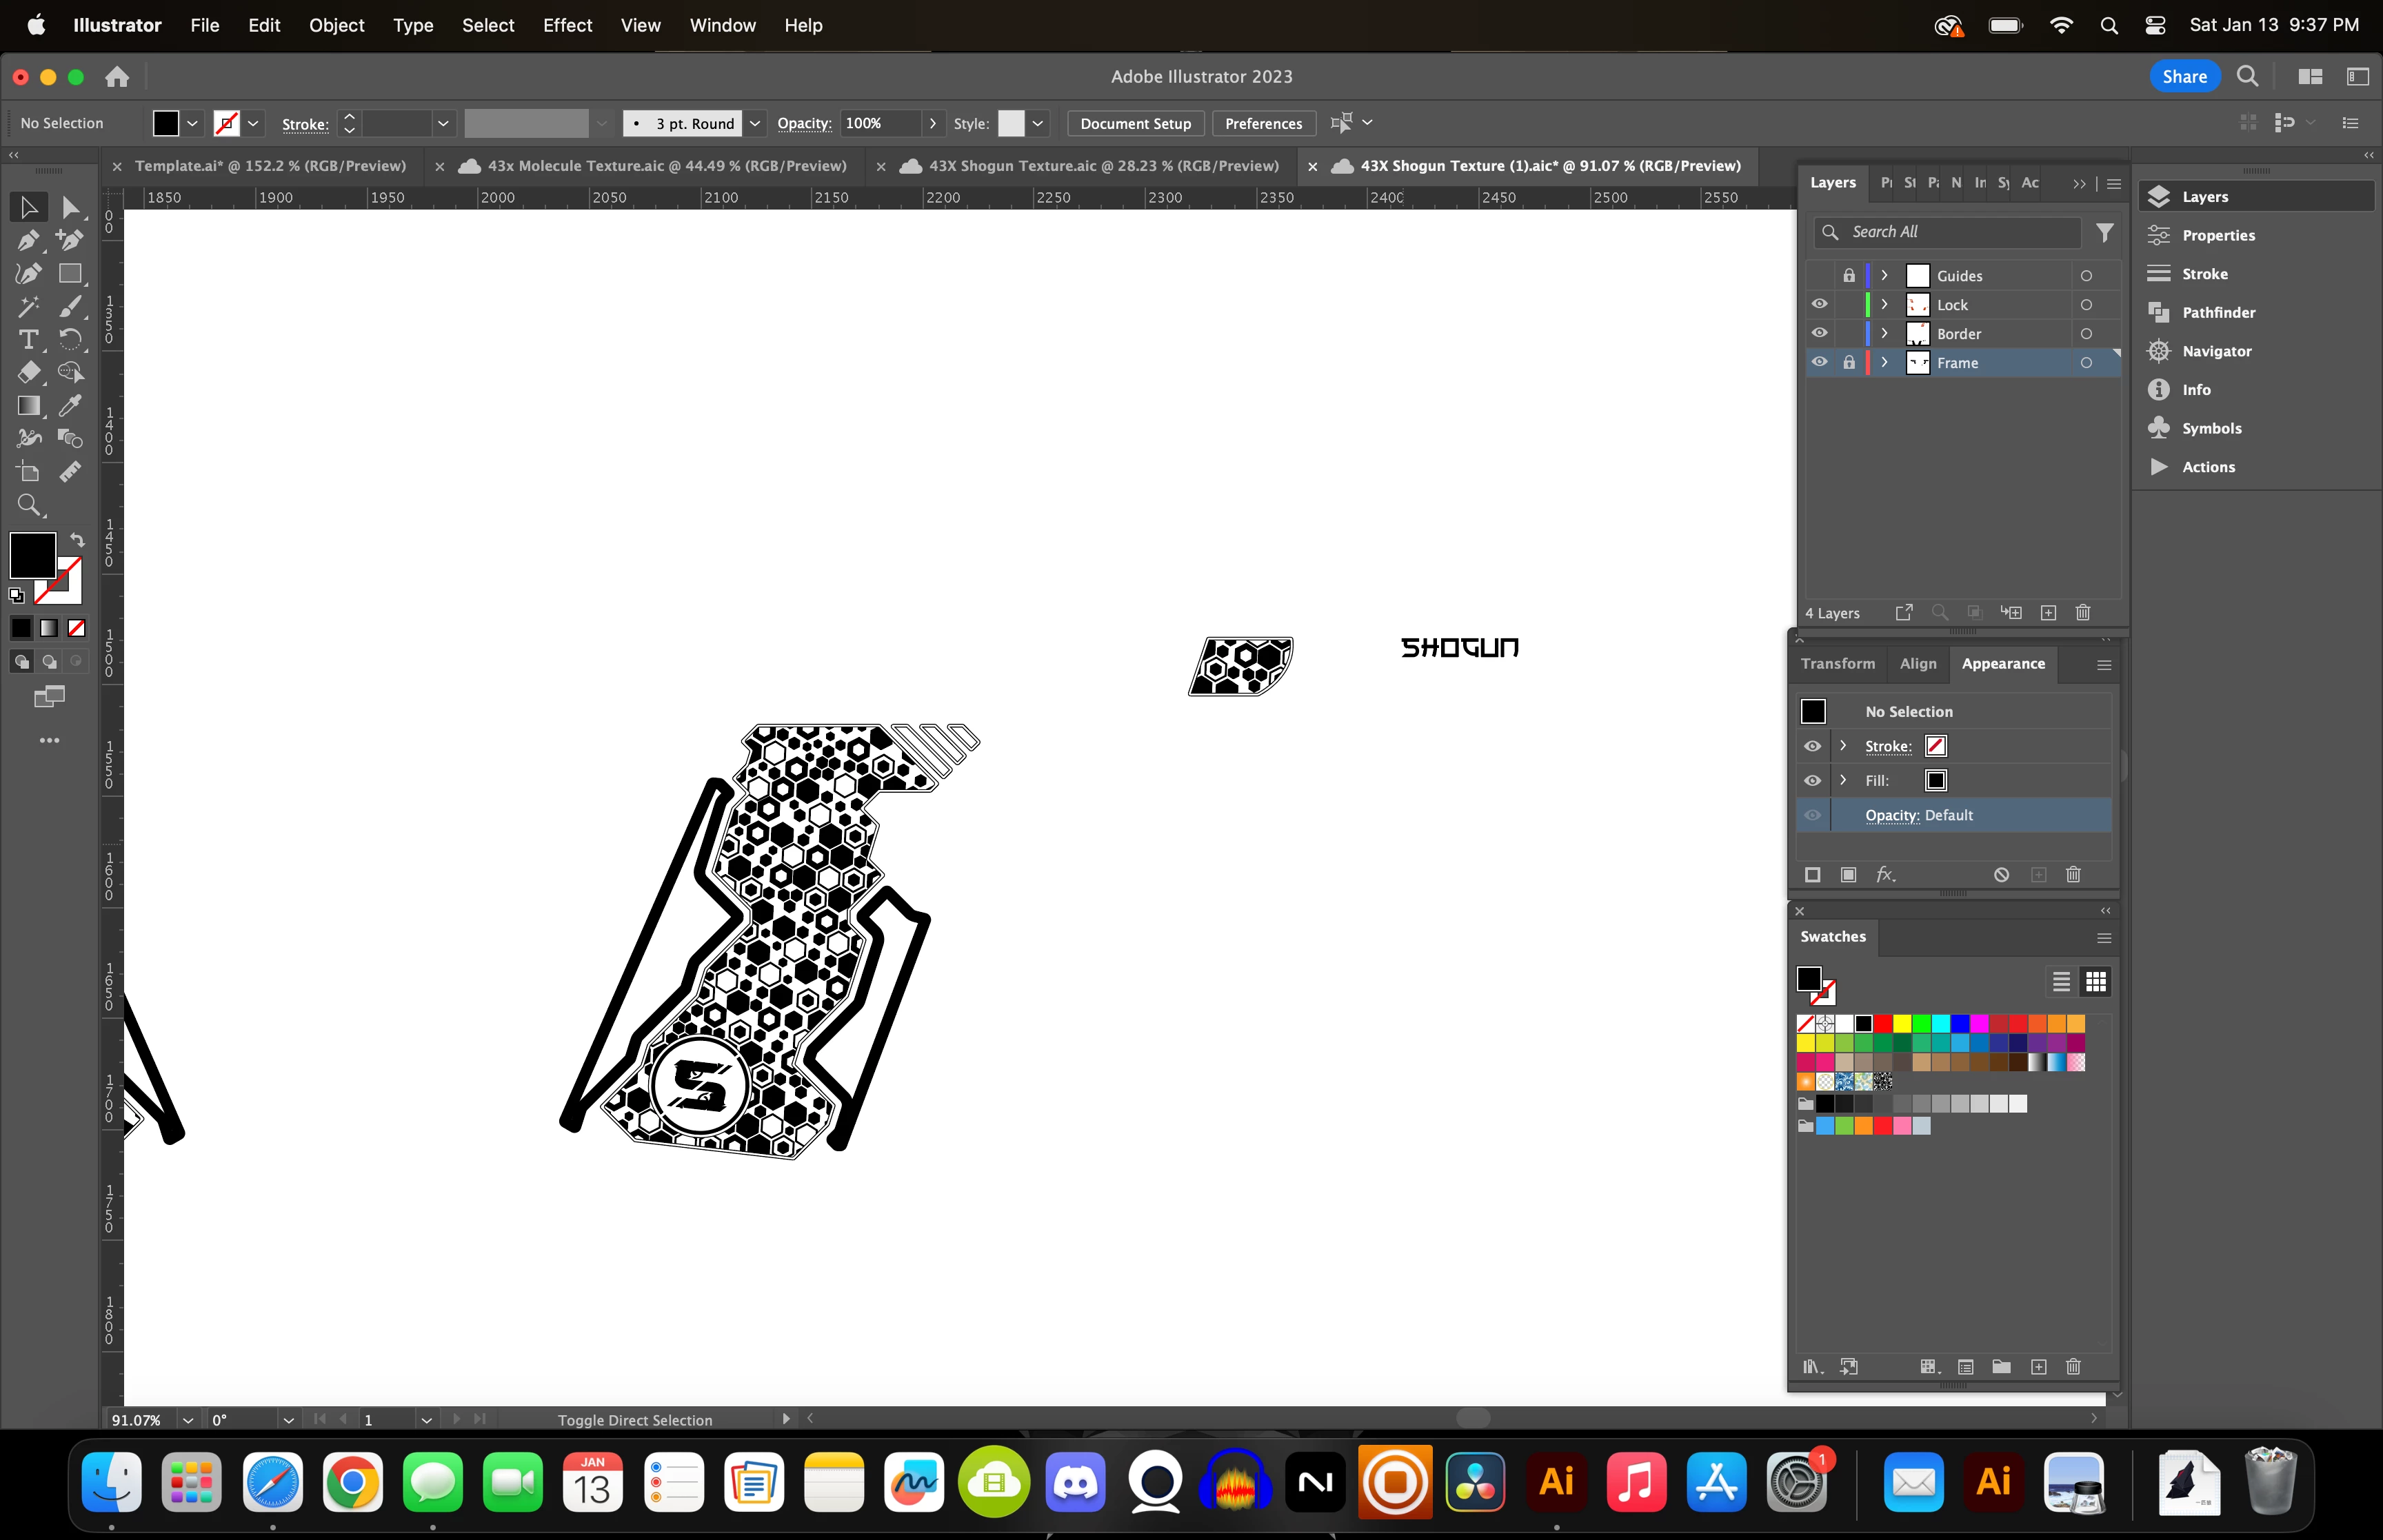Screen dimensions: 2383x1540
Task: Click the Document Setup button
Action: point(1135,124)
